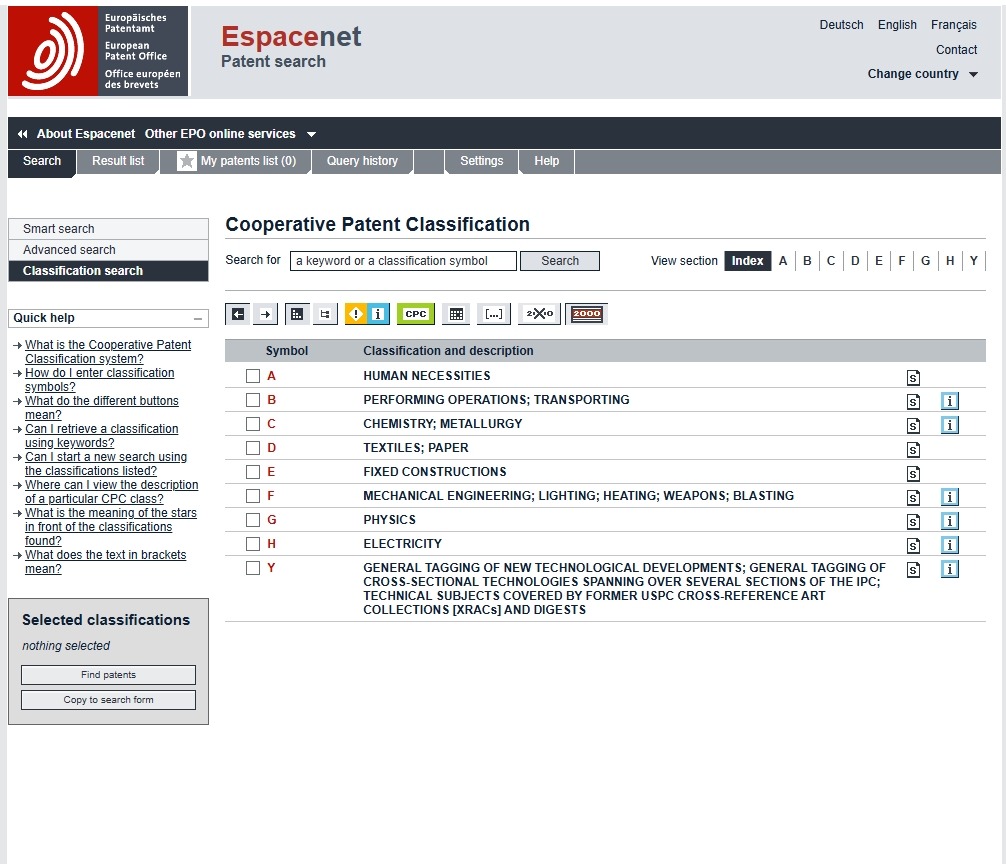Select Index in the View section bar
Screen dimensions: 1006x864
pyautogui.click(x=747, y=261)
